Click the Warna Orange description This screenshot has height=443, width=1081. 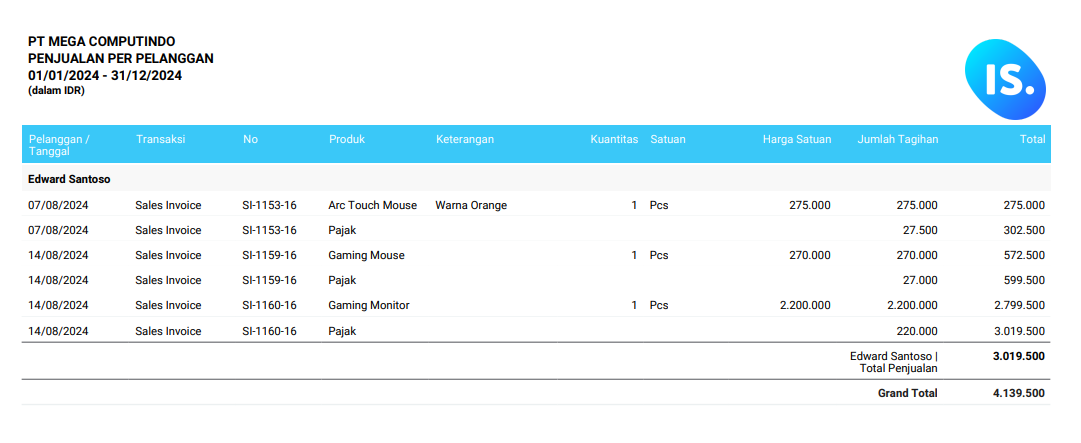tap(471, 205)
